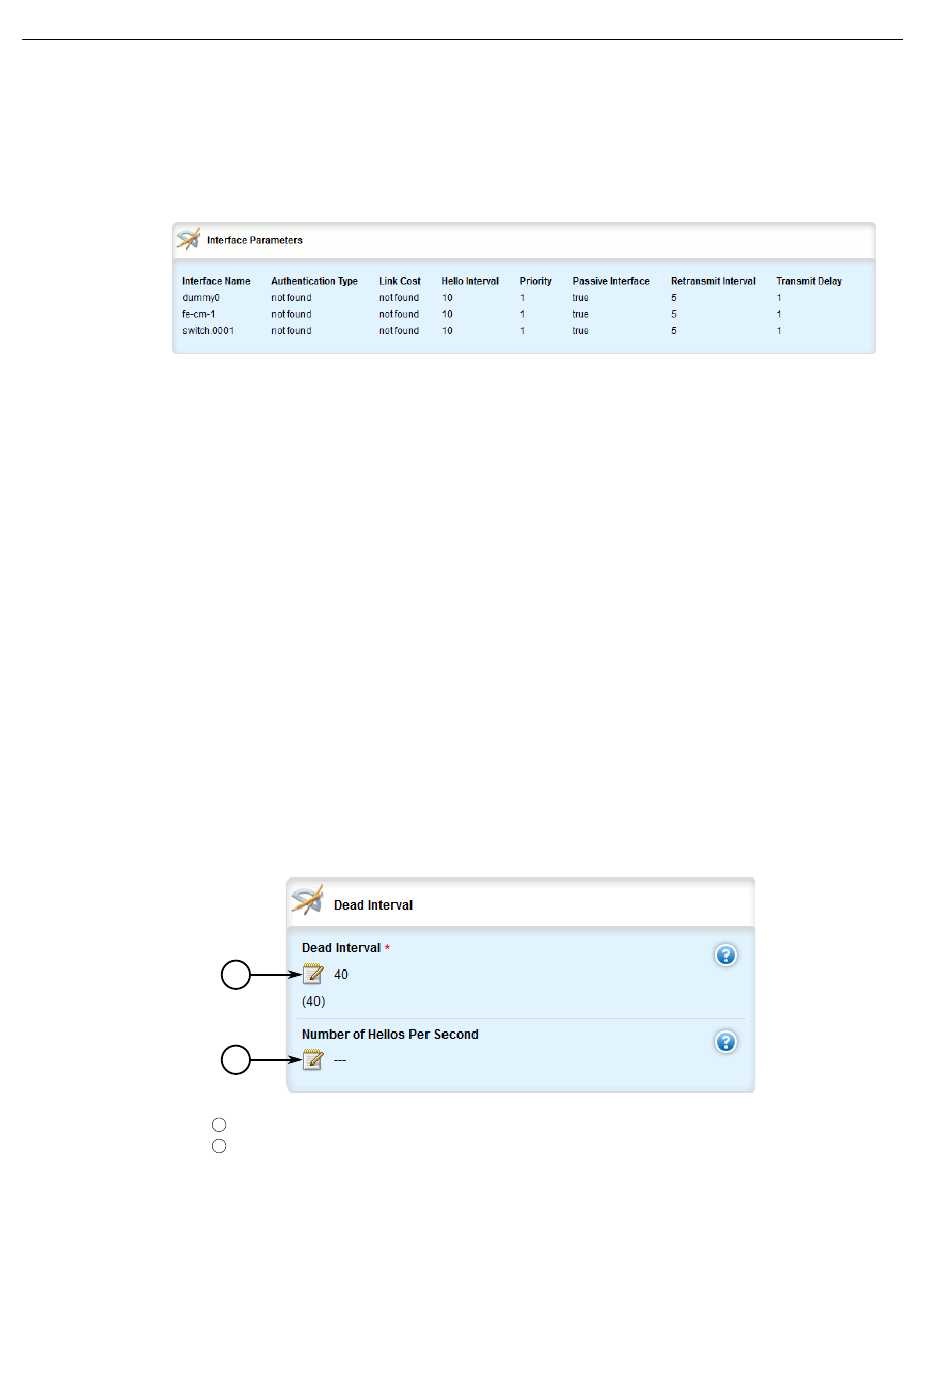Click Retransmit Interval value for fe-cm-1

tap(674, 314)
